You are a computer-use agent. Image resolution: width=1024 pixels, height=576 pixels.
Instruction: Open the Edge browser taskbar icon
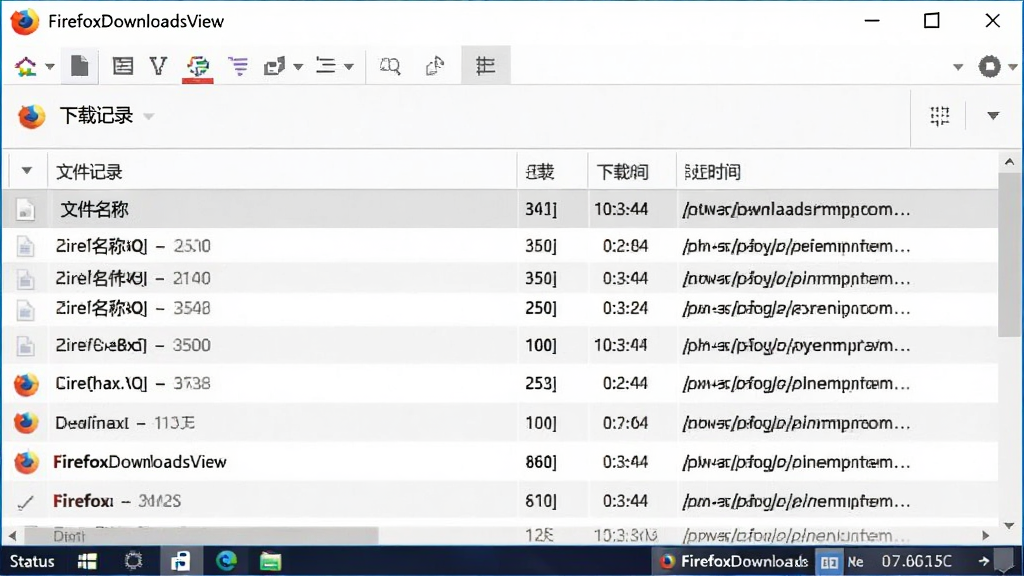tap(226, 561)
